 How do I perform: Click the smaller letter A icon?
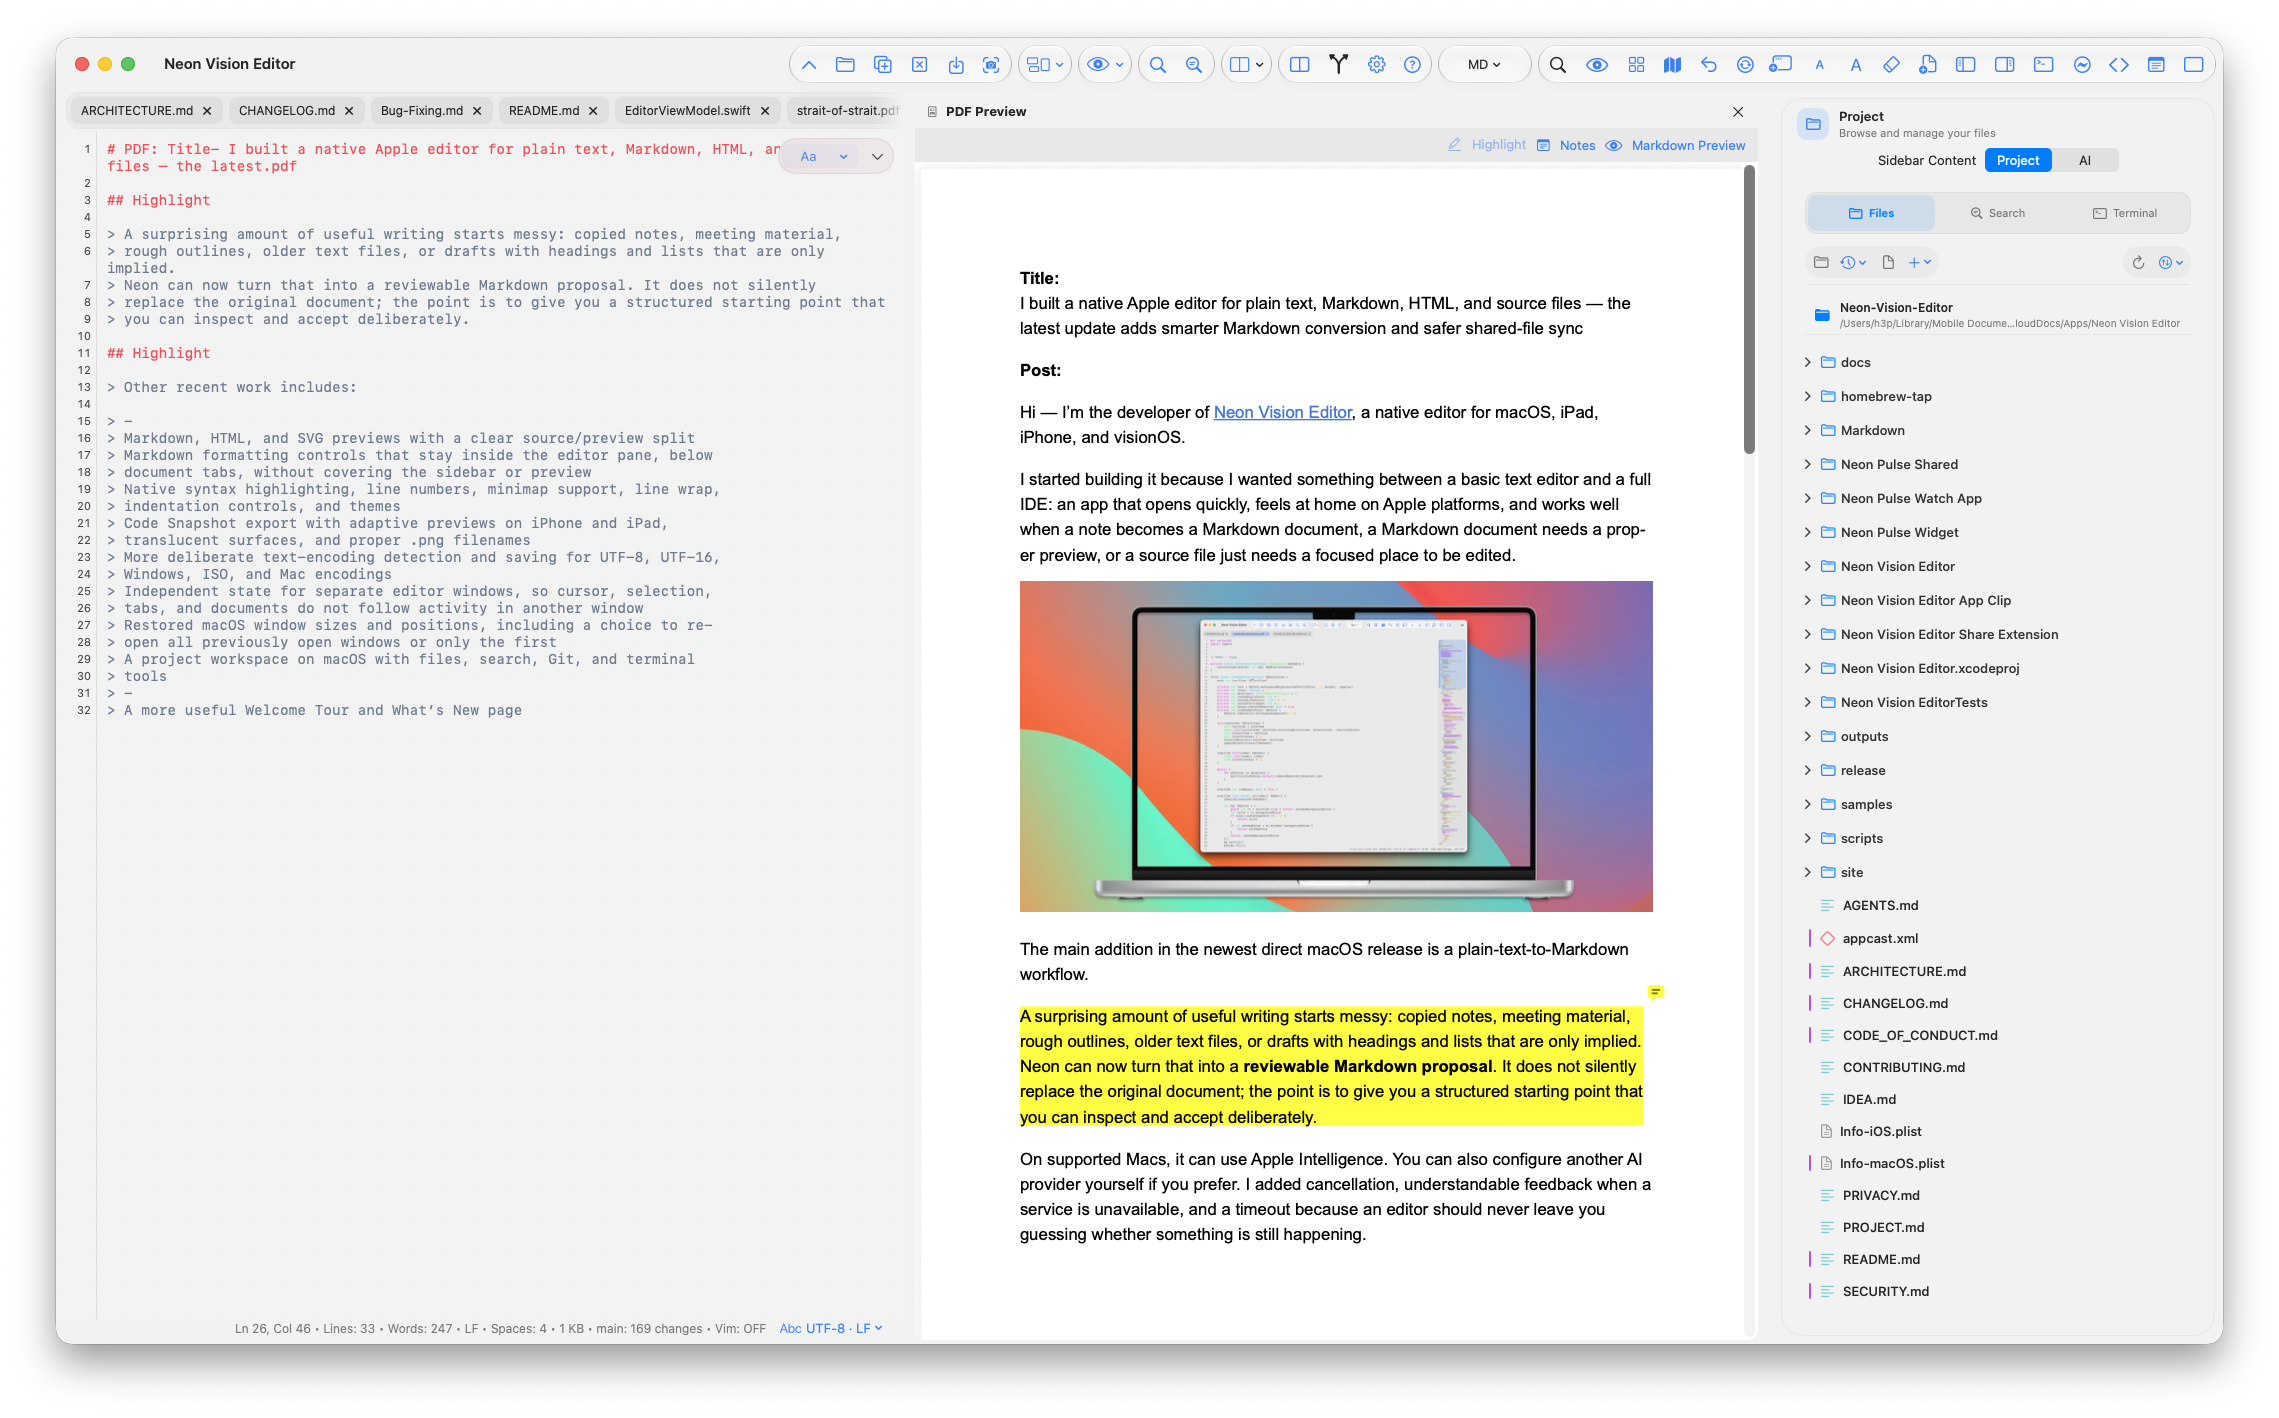tap(1819, 65)
